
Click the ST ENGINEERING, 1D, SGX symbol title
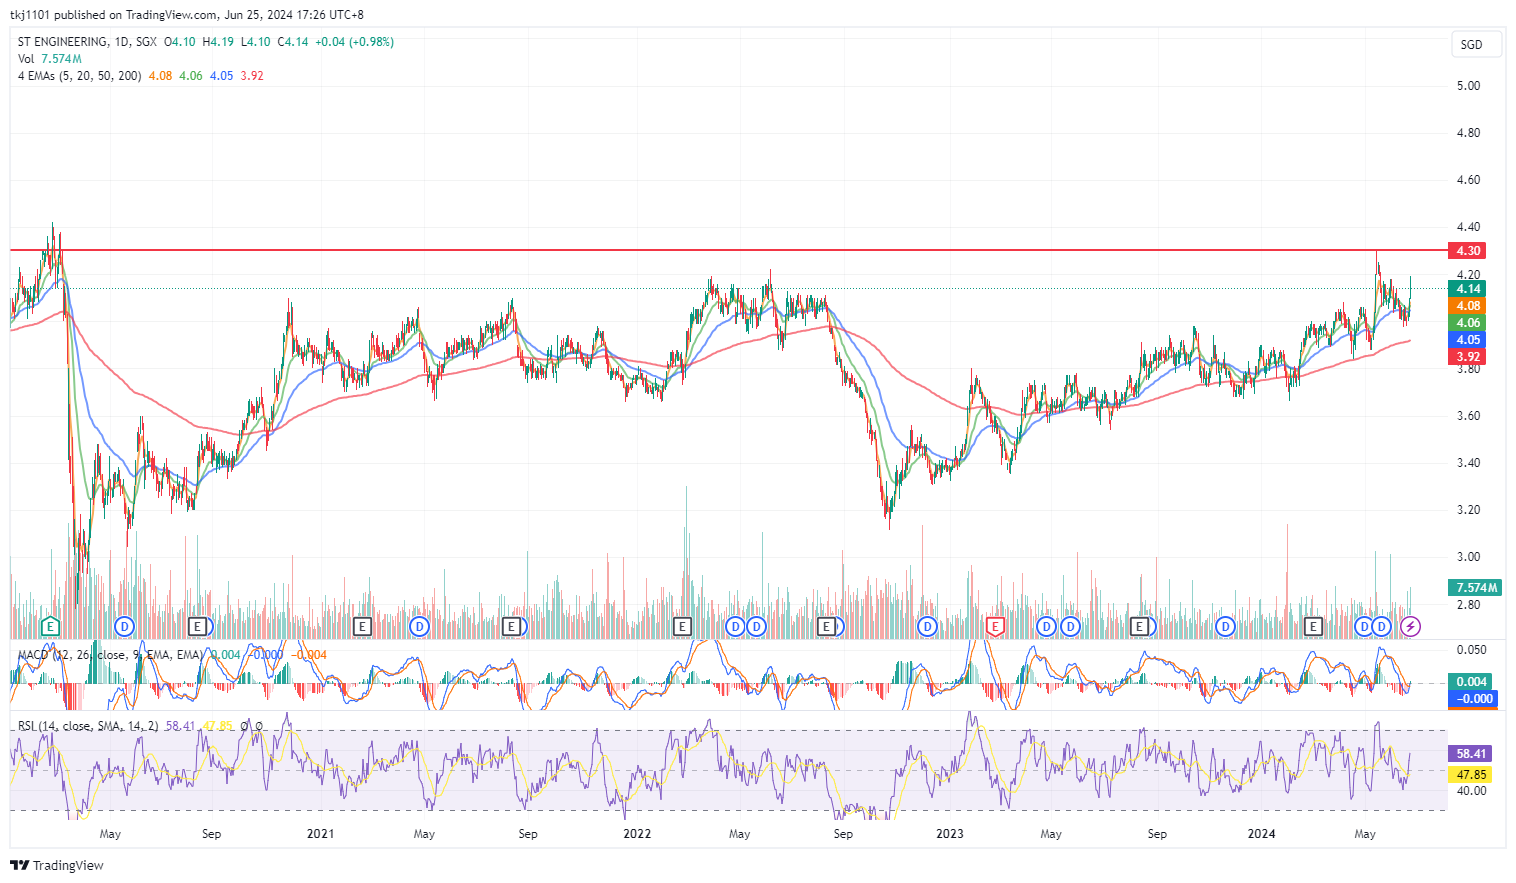87,42
